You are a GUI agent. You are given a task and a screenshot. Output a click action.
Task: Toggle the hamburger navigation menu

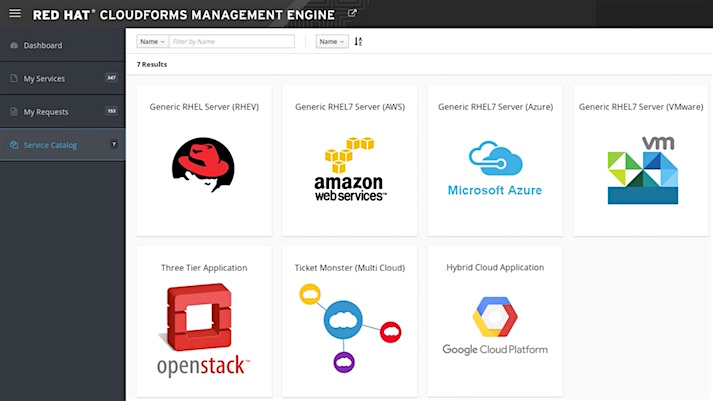pyautogui.click(x=14, y=14)
